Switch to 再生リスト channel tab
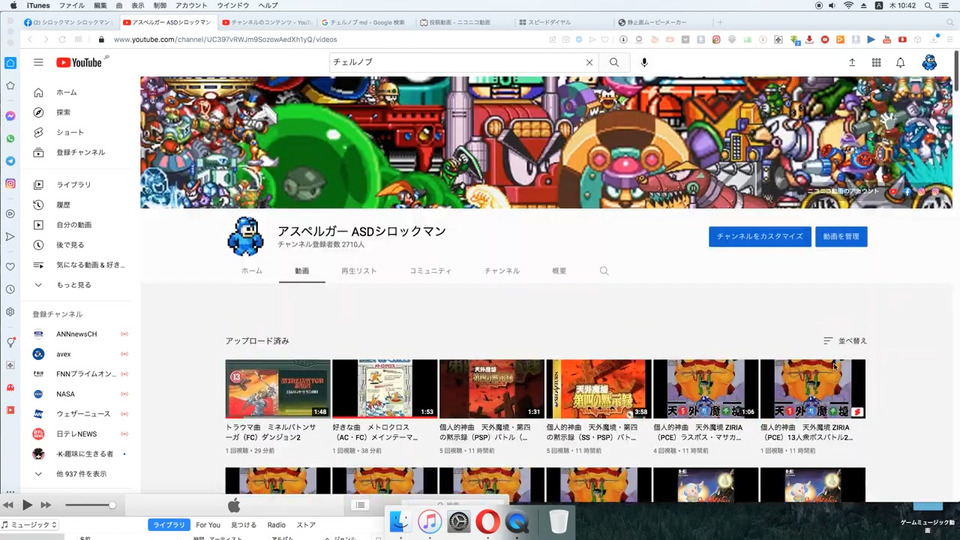Viewport: 960px width, 540px height. (x=359, y=271)
